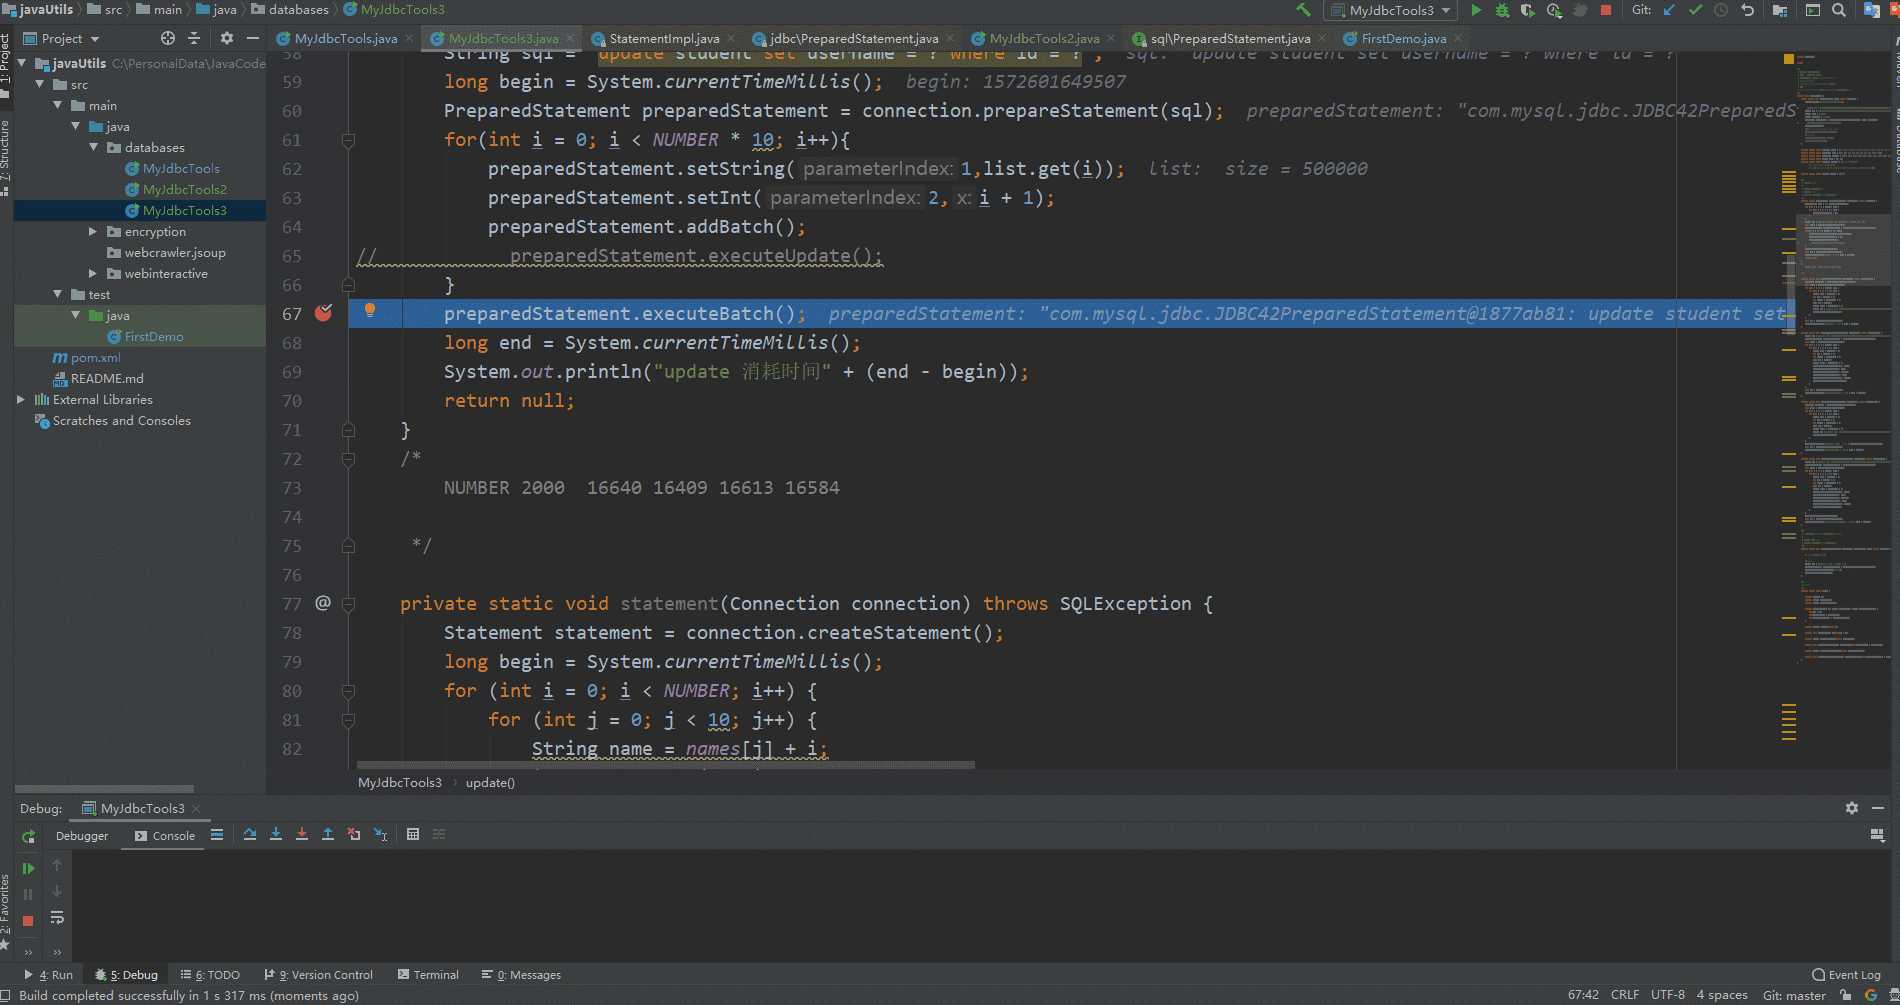Click Locate/scroll from source icon in Project panel
Viewport: 1900px width, 1005px height.
tap(168, 38)
